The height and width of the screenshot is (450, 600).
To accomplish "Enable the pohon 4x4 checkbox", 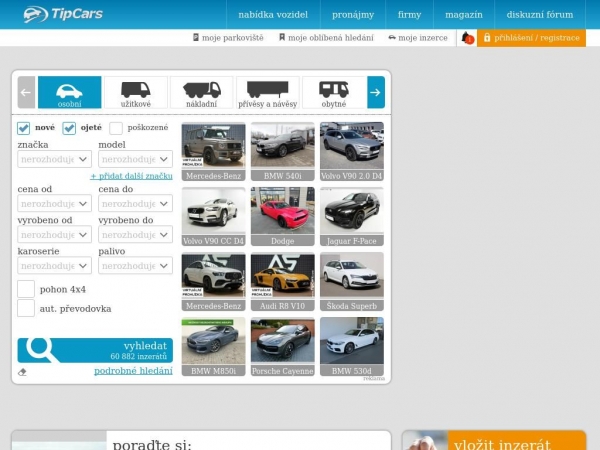I will (26, 289).
